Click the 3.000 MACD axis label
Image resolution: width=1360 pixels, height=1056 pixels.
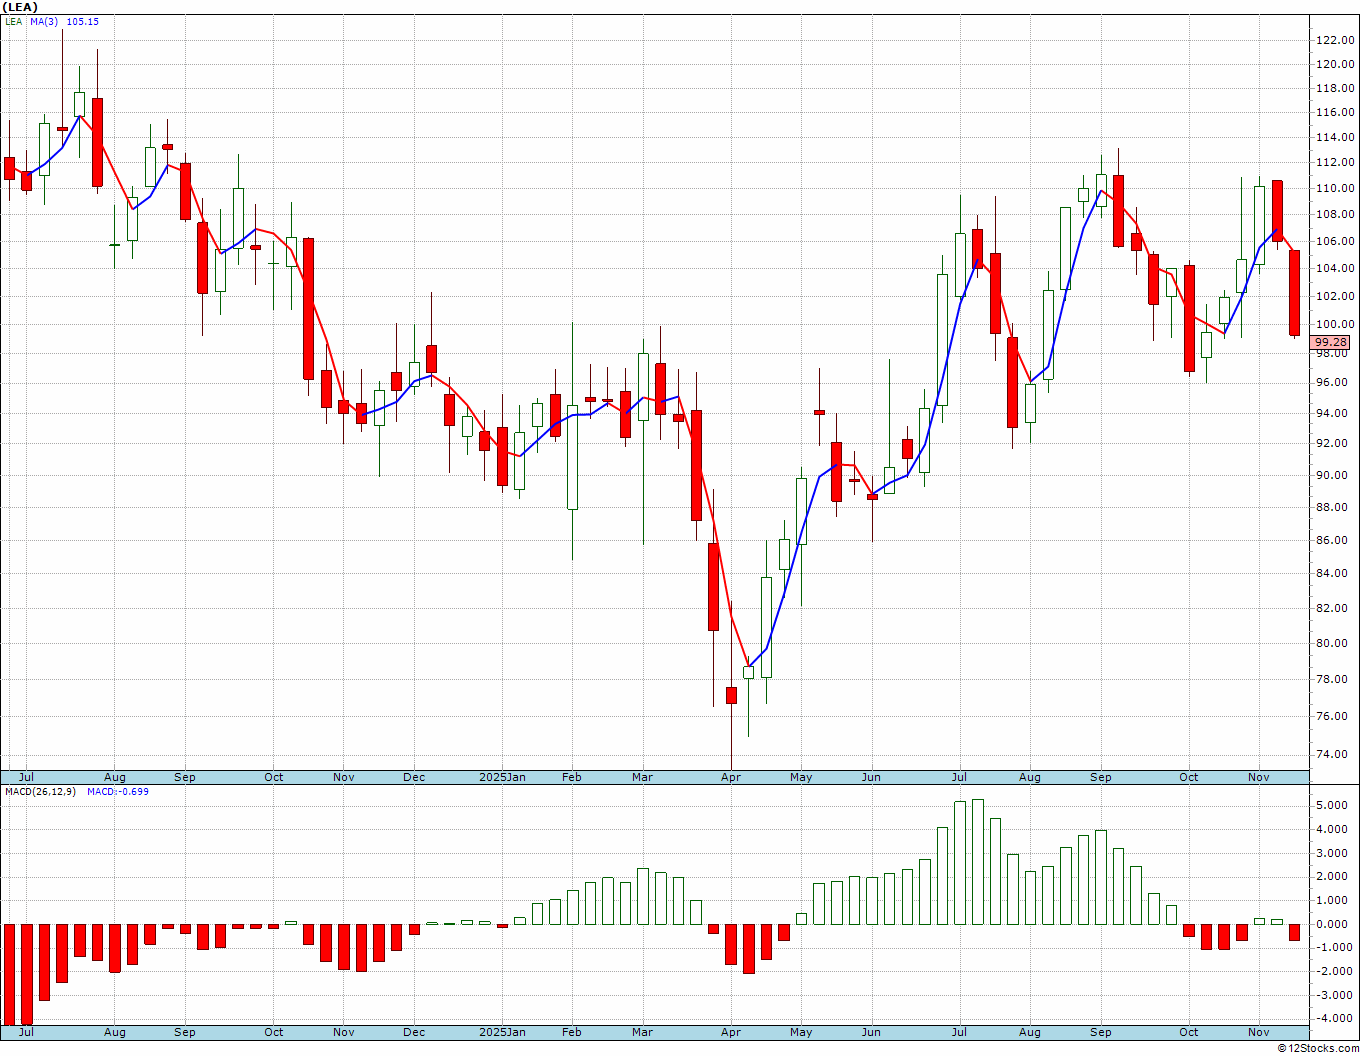click(x=1332, y=853)
